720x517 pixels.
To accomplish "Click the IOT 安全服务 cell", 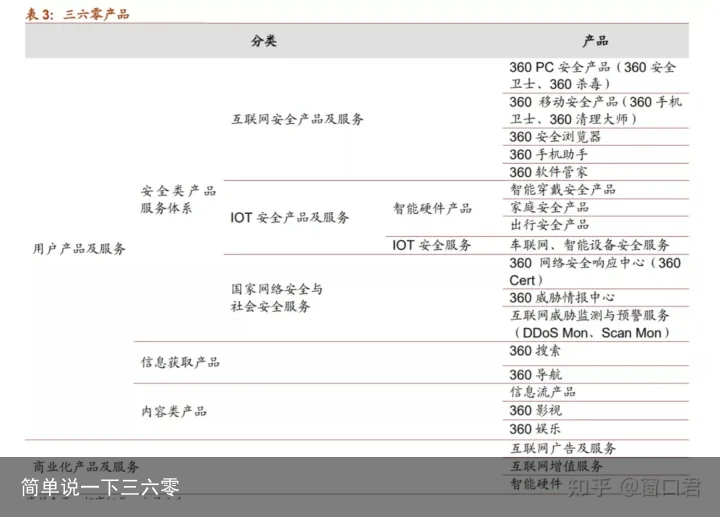I will [432, 245].
